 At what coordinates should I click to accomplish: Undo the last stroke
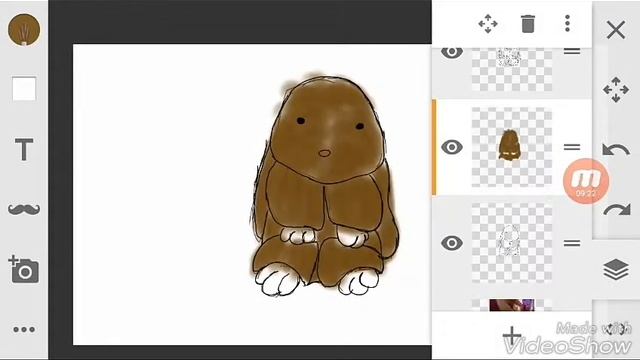click(616, 150)
